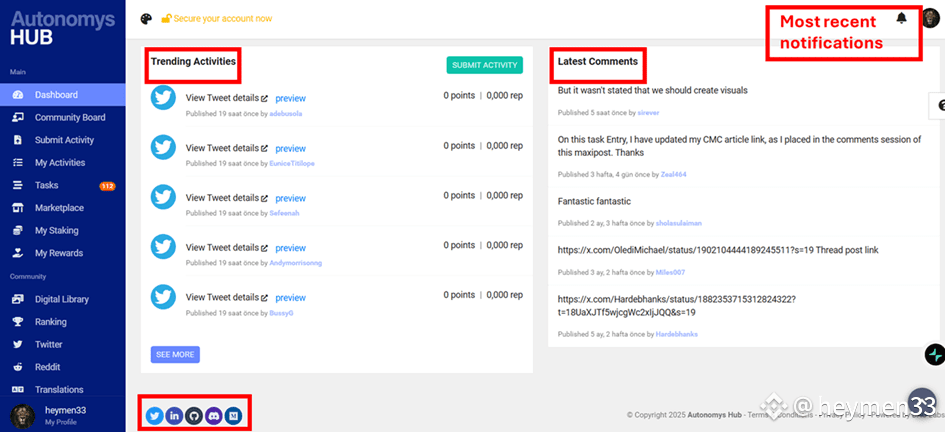Open Digital Library in sidebar
945x432 pixels.
[x=63, y=299]
